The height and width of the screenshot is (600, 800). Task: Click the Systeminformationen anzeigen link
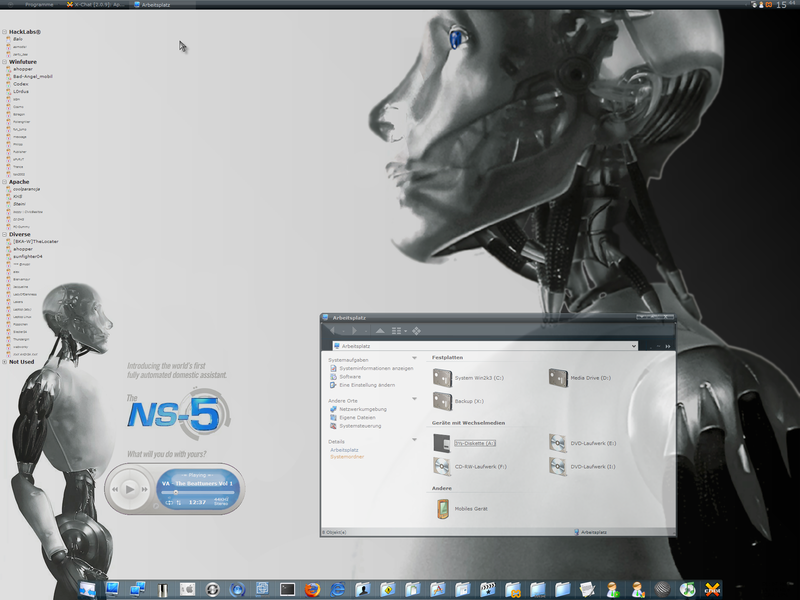(375, 368)
